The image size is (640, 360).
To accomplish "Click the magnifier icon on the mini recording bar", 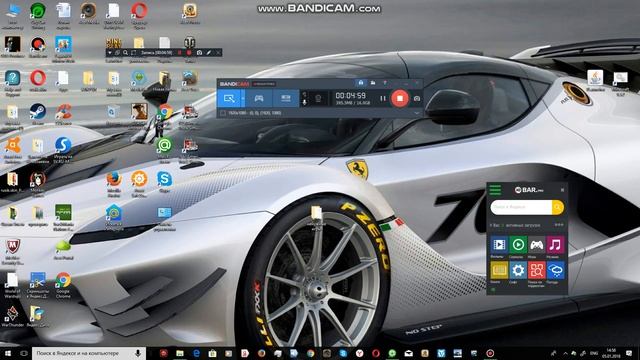I will coord(125,53).
